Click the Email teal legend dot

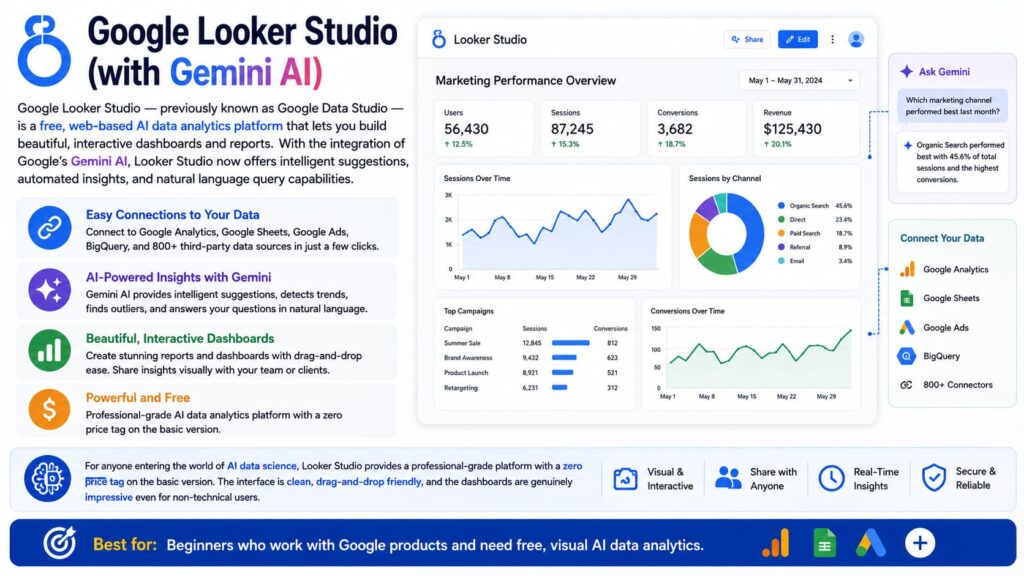pyautogui.click(x=781, y=261)
